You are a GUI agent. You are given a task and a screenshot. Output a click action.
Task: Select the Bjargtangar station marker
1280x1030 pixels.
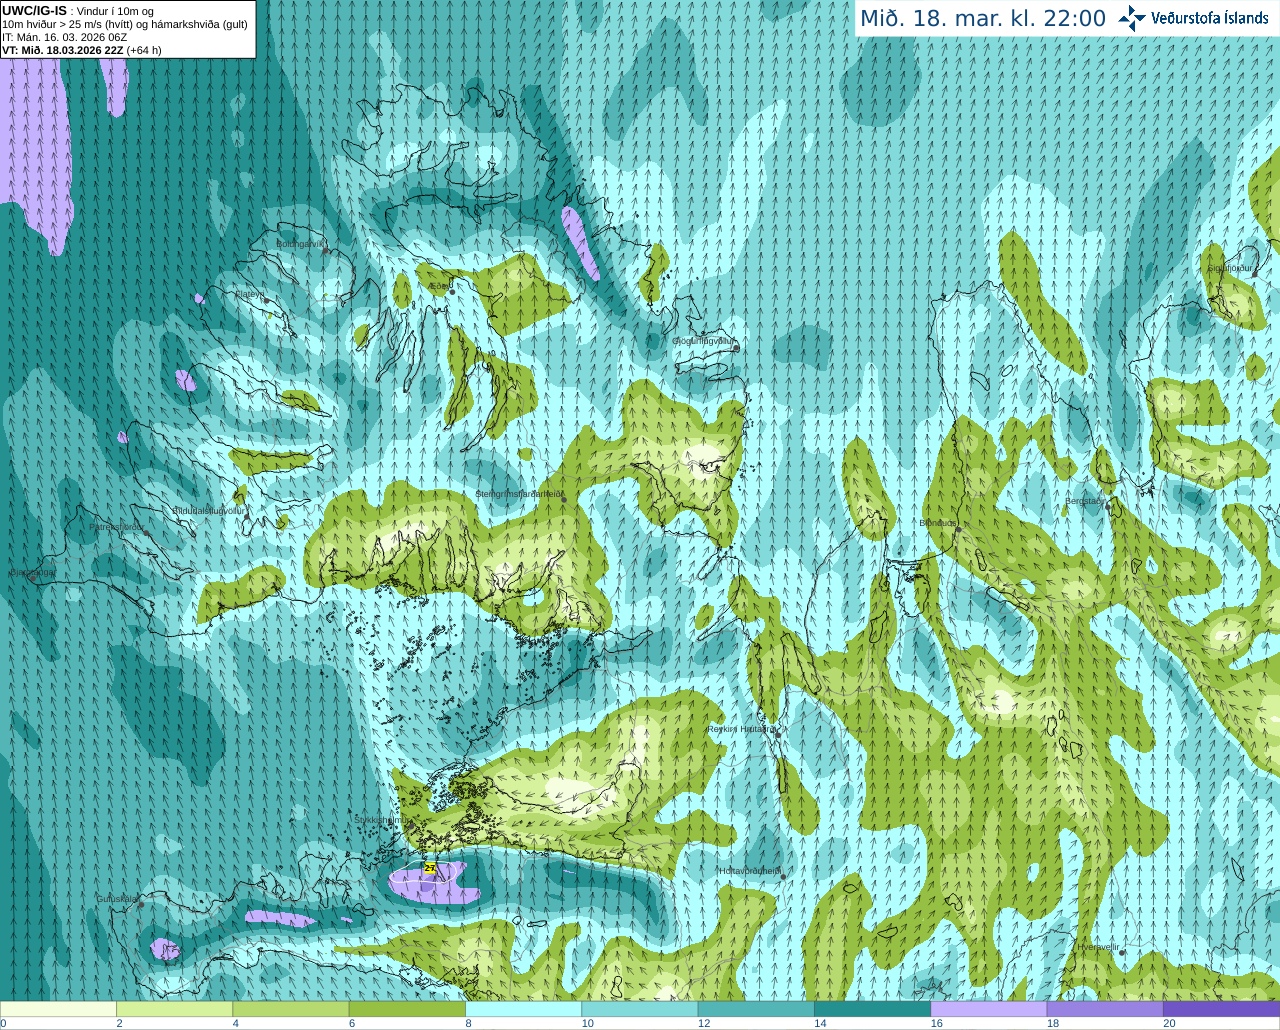33,578
